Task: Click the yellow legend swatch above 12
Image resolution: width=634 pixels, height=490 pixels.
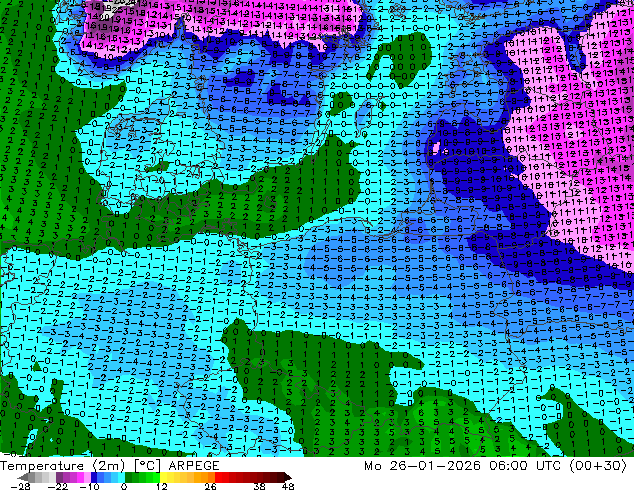Action: click(x=163, y=477)
